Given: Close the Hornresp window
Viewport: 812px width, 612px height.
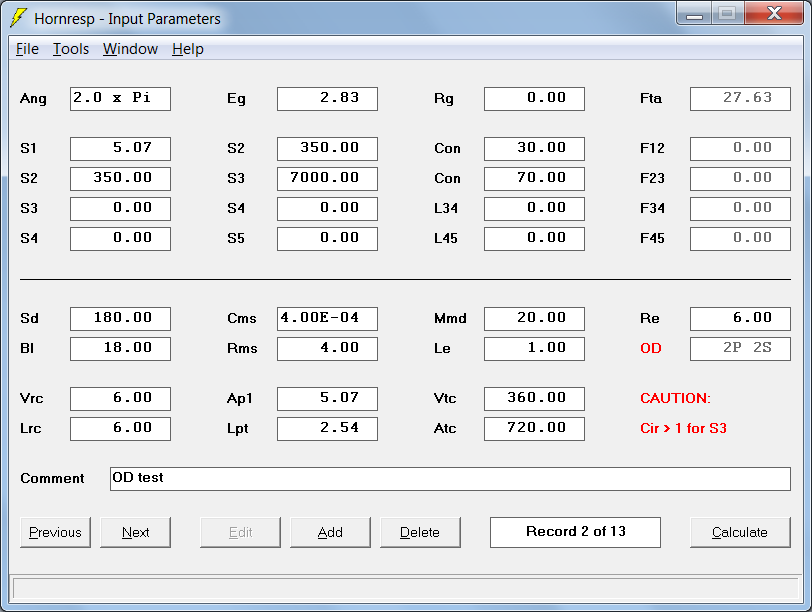Looking at the screenshot, I should pyautogui.click(x=774, y=14).
